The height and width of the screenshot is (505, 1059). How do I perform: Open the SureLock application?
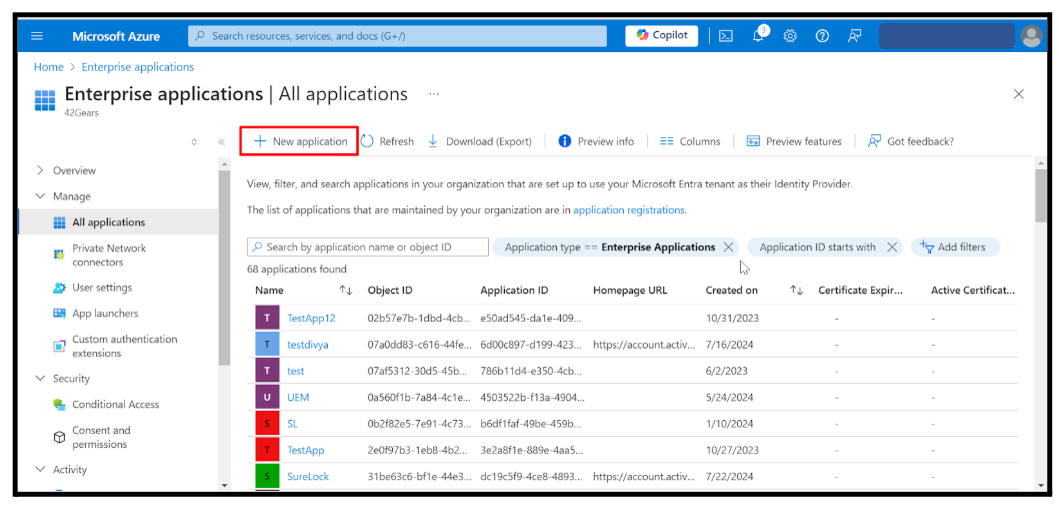(x=308, y=477)
